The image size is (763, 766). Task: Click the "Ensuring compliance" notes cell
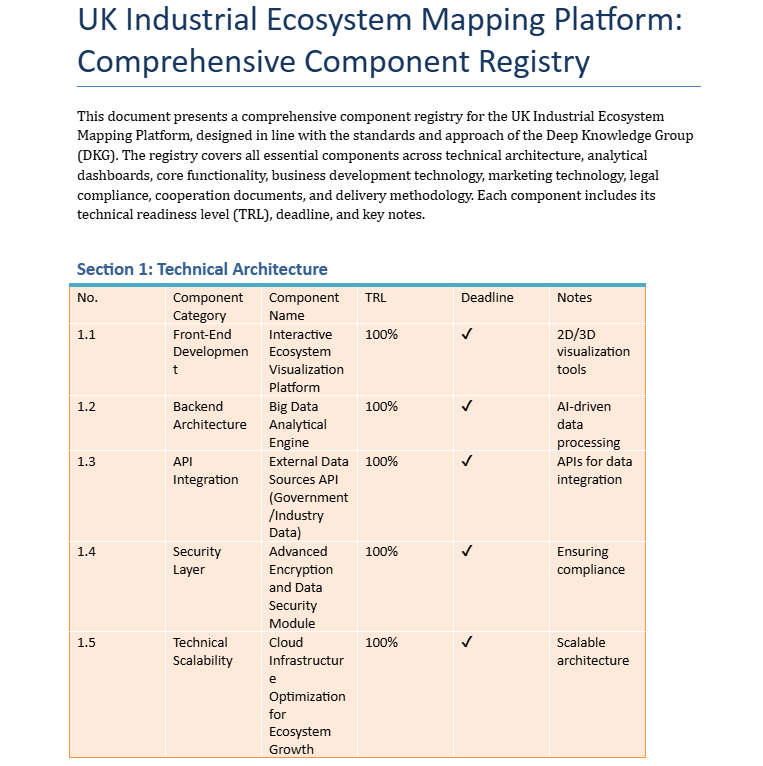[x=590, y=561]
